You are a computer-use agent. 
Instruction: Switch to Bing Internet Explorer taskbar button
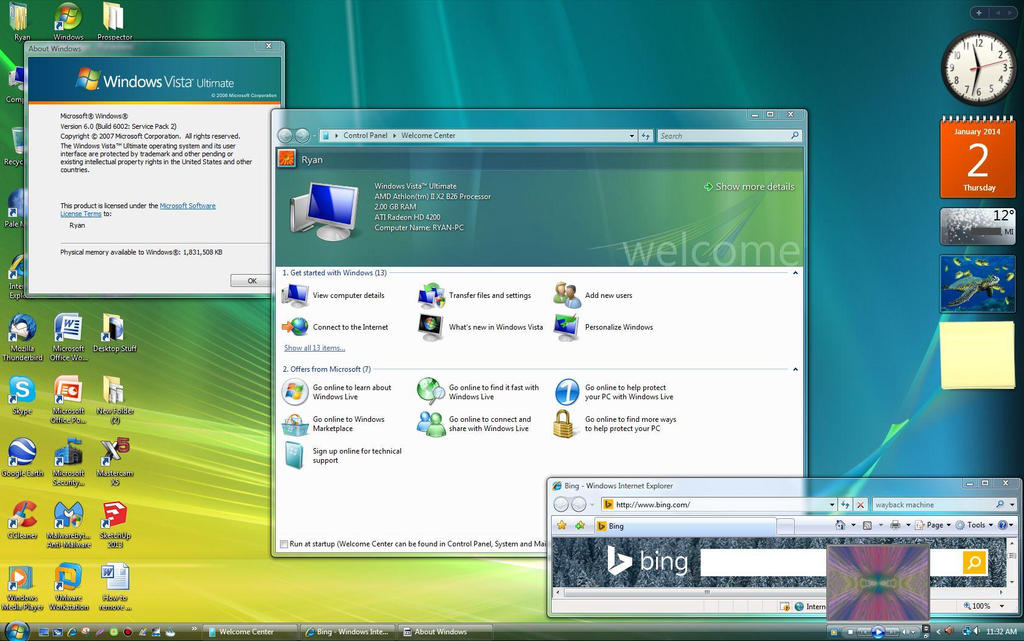[x=348, y=632]
